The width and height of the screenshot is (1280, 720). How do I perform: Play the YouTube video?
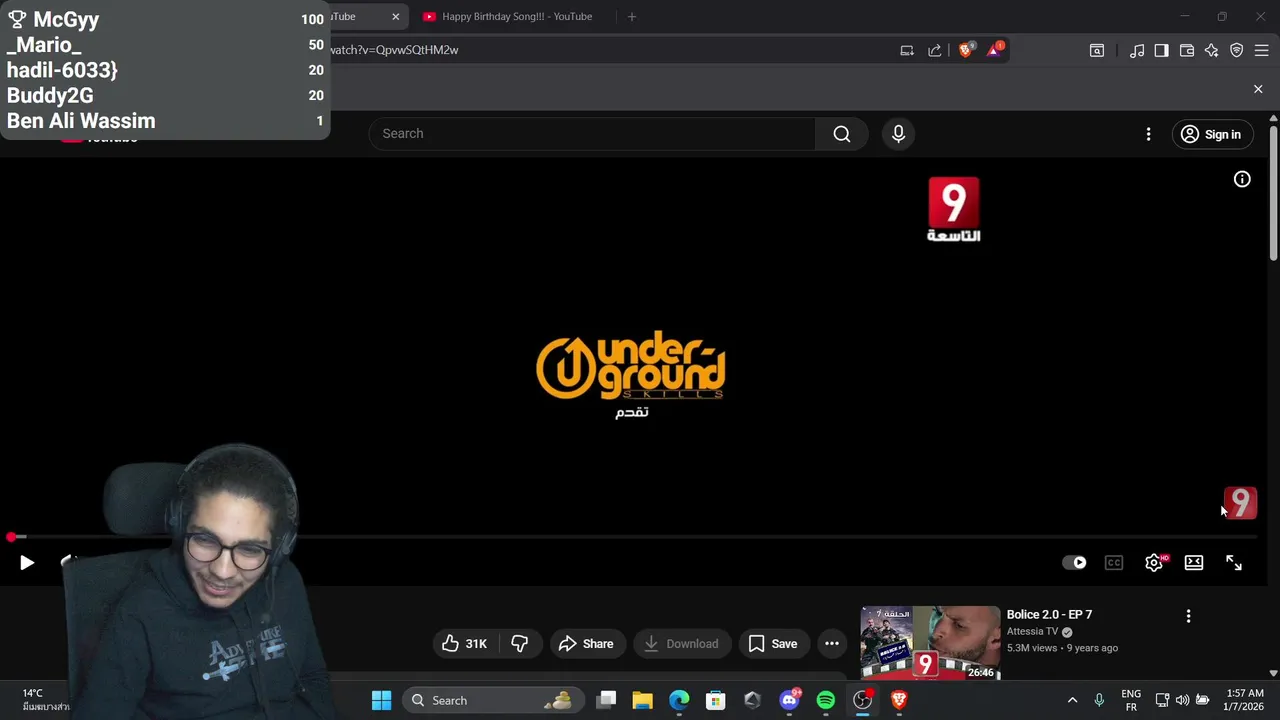(x=27, y=563)
